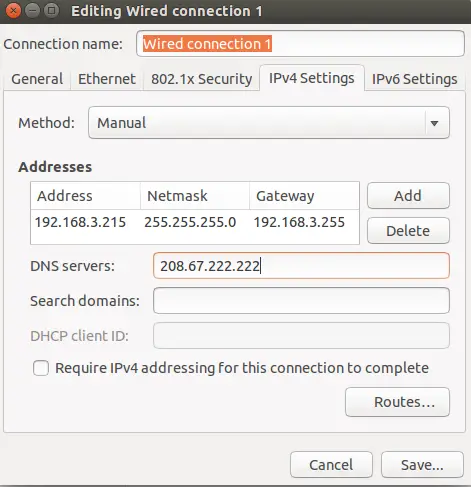Viewport: 471px width, 487px height.
Task: Delete the selected address row
Action: click(x=408, y=231)
